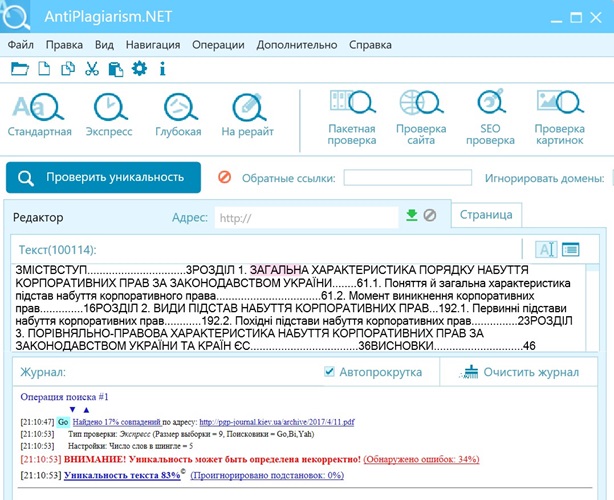
Task: Click the Очистить журнал button label
Action: pos(531,372)
